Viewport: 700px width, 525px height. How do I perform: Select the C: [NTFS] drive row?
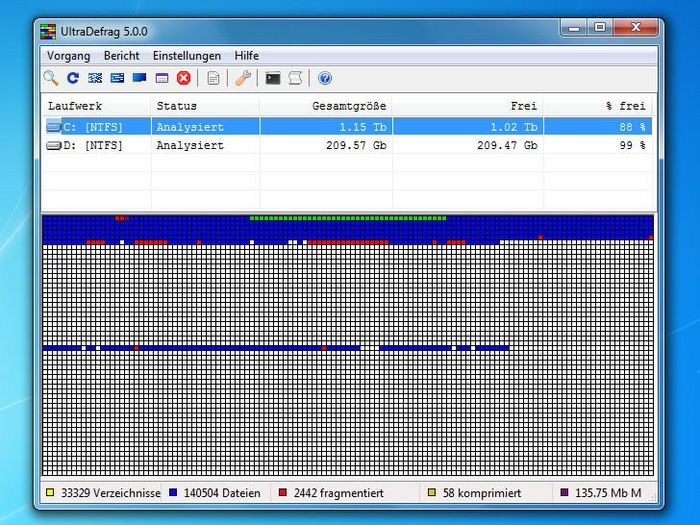(x=347, y=127)
